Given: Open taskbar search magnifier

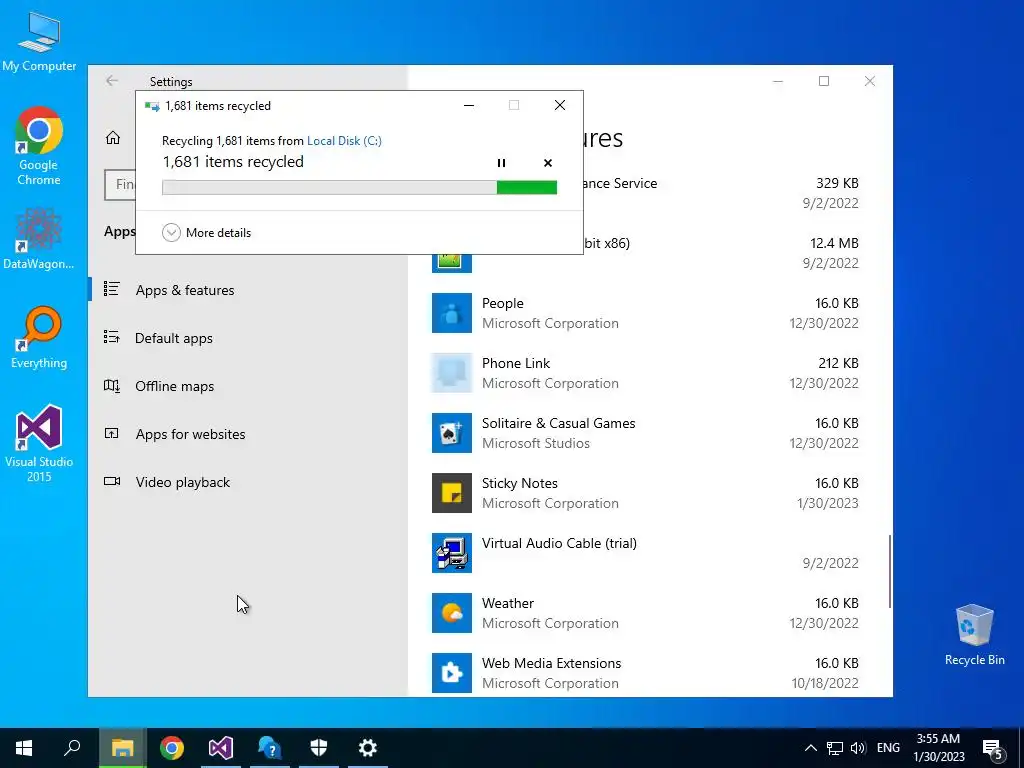Looking at the screenshot, I should point(72,748).
